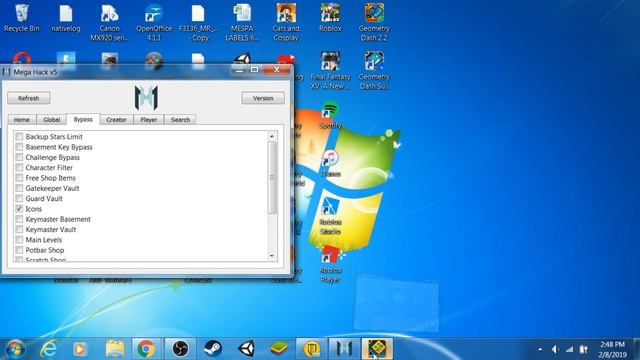Launch Steam from the taskbar
Viewport: 640px width, 360px height.
[213, 349]
